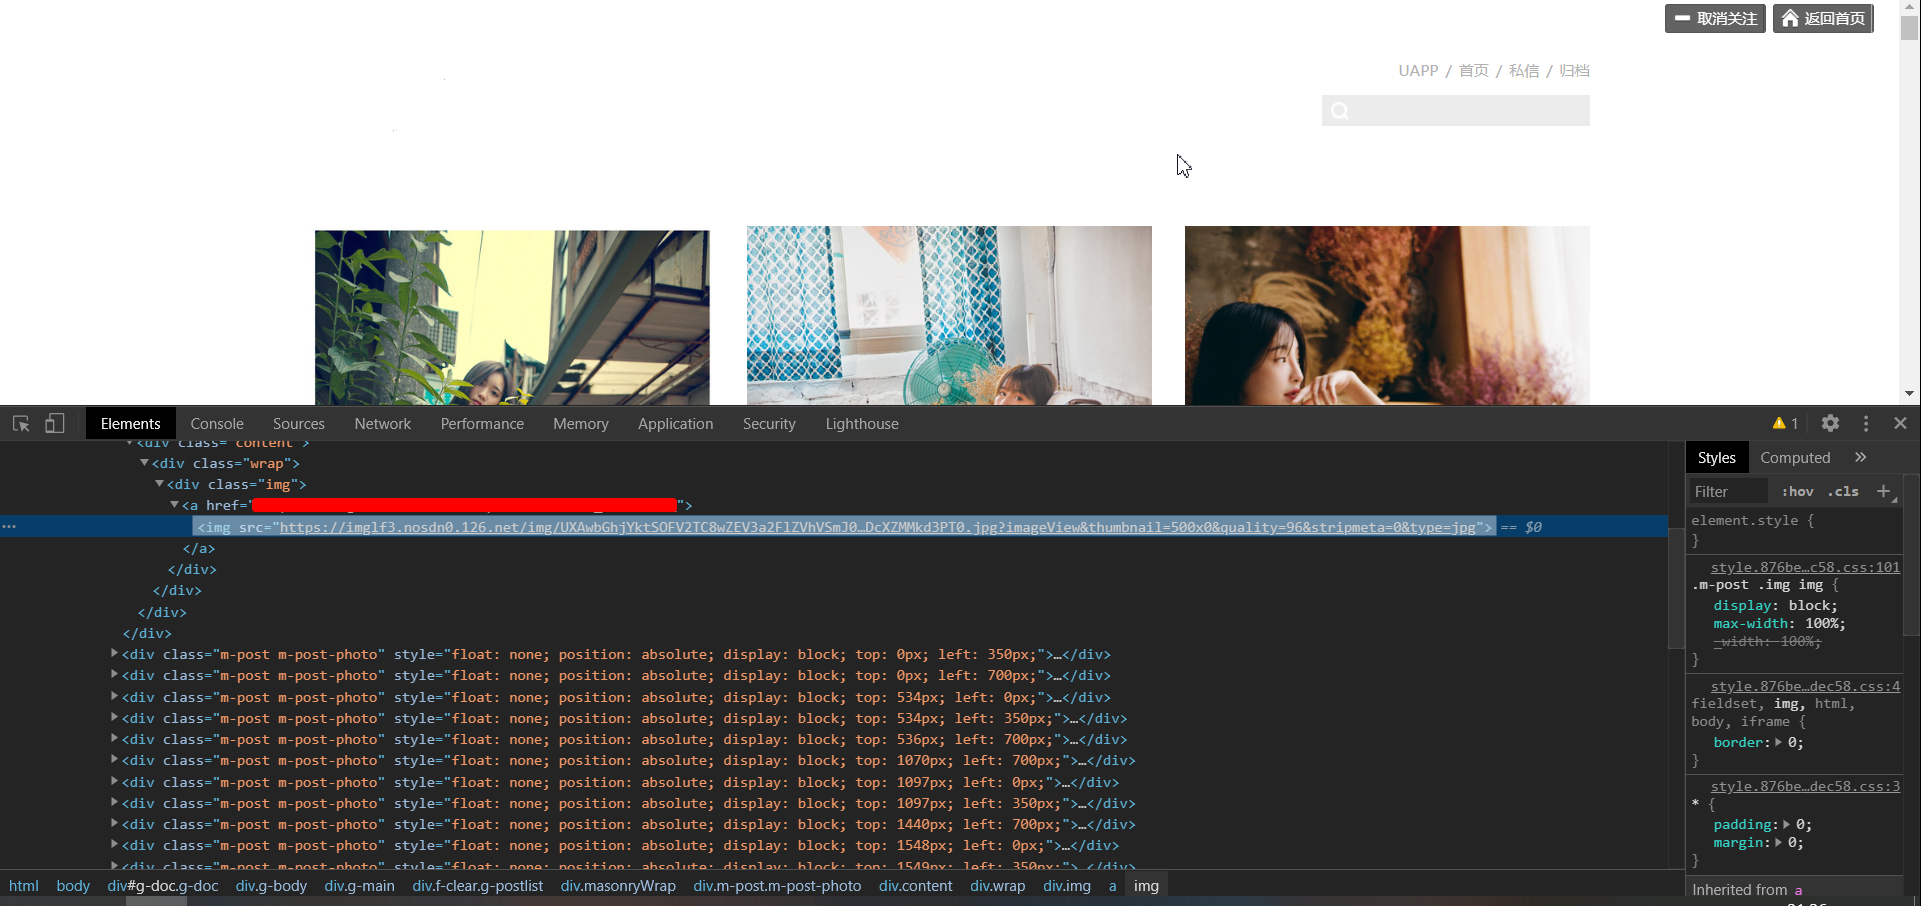Expand the margin shorthand property triangle
This screenshot has width=1921, height=906.
click(1778, 842)
